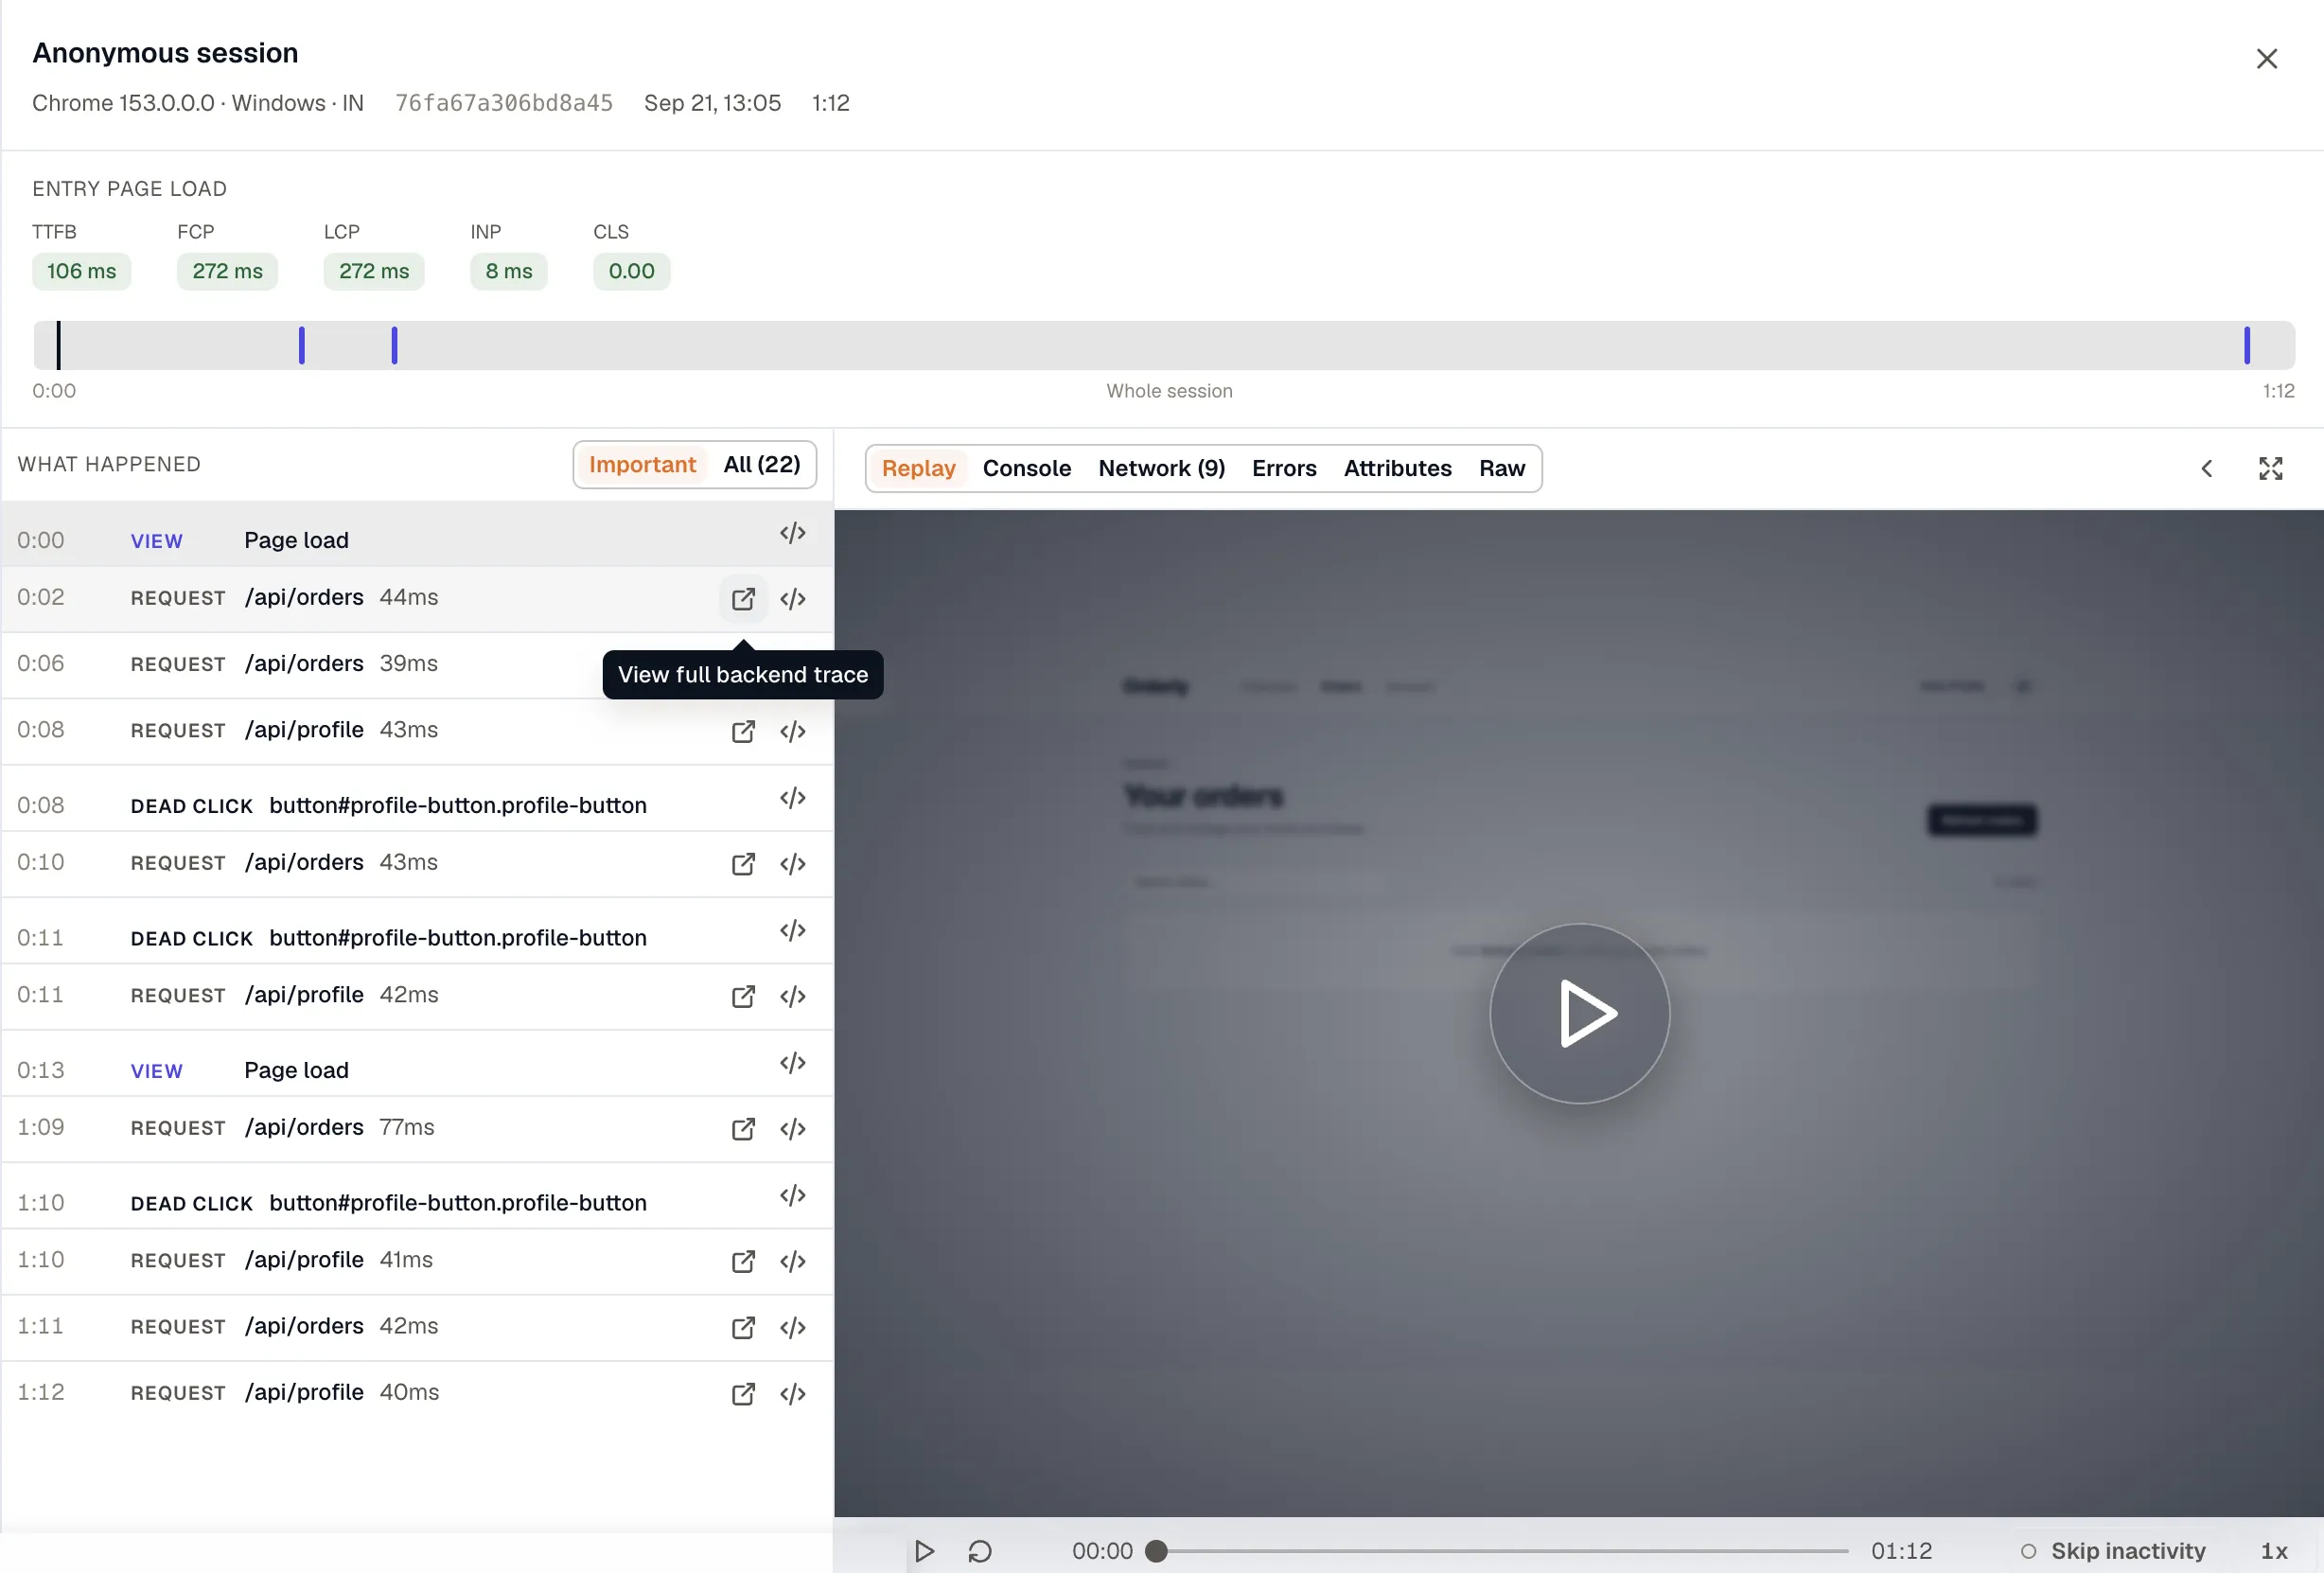
Task: Open backend trace for 0:08 /api/profile request
Action: tap(743, 731)
